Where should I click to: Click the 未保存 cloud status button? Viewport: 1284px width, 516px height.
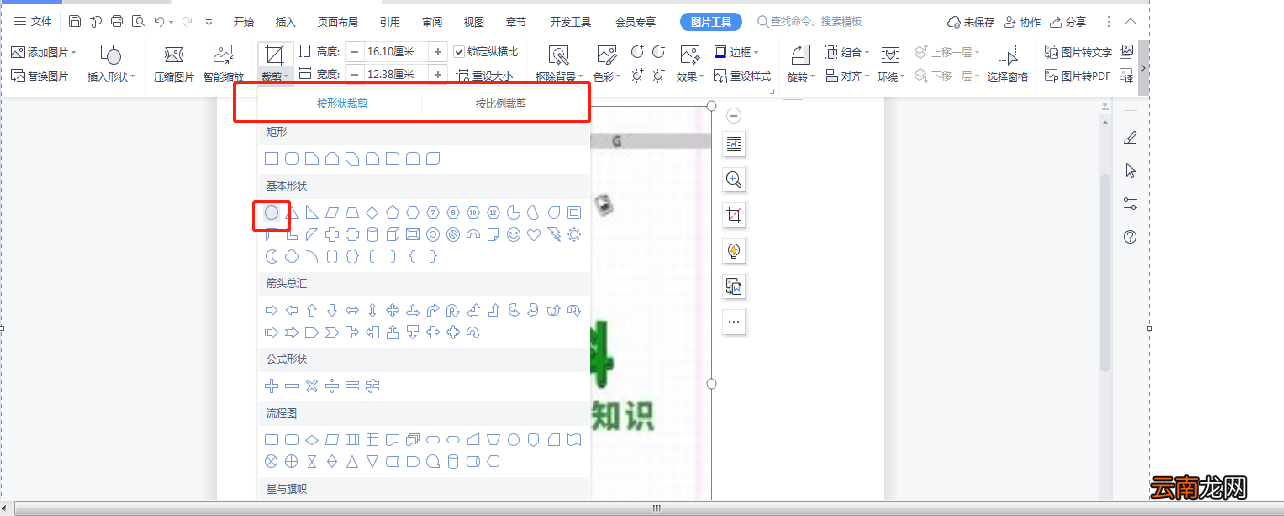tap(970, 21)
